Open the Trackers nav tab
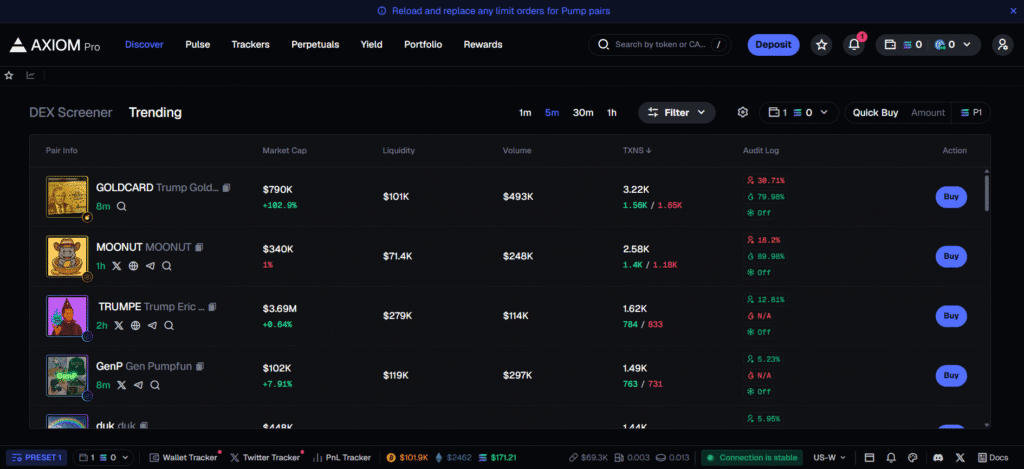The width and height of the screenshot is (1024, 469). coord(250,45)
